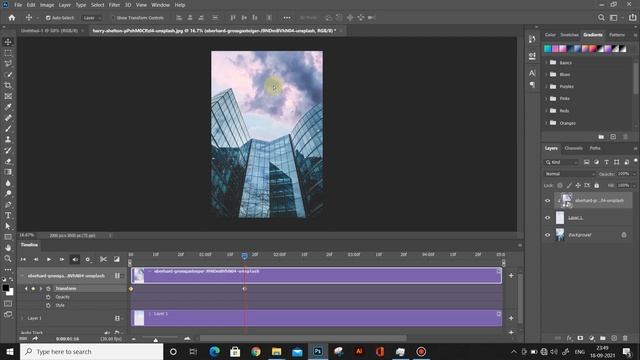This screenshot has width=640, height=360.
Task: Add media to the first video track
Action: click(511, 276)
